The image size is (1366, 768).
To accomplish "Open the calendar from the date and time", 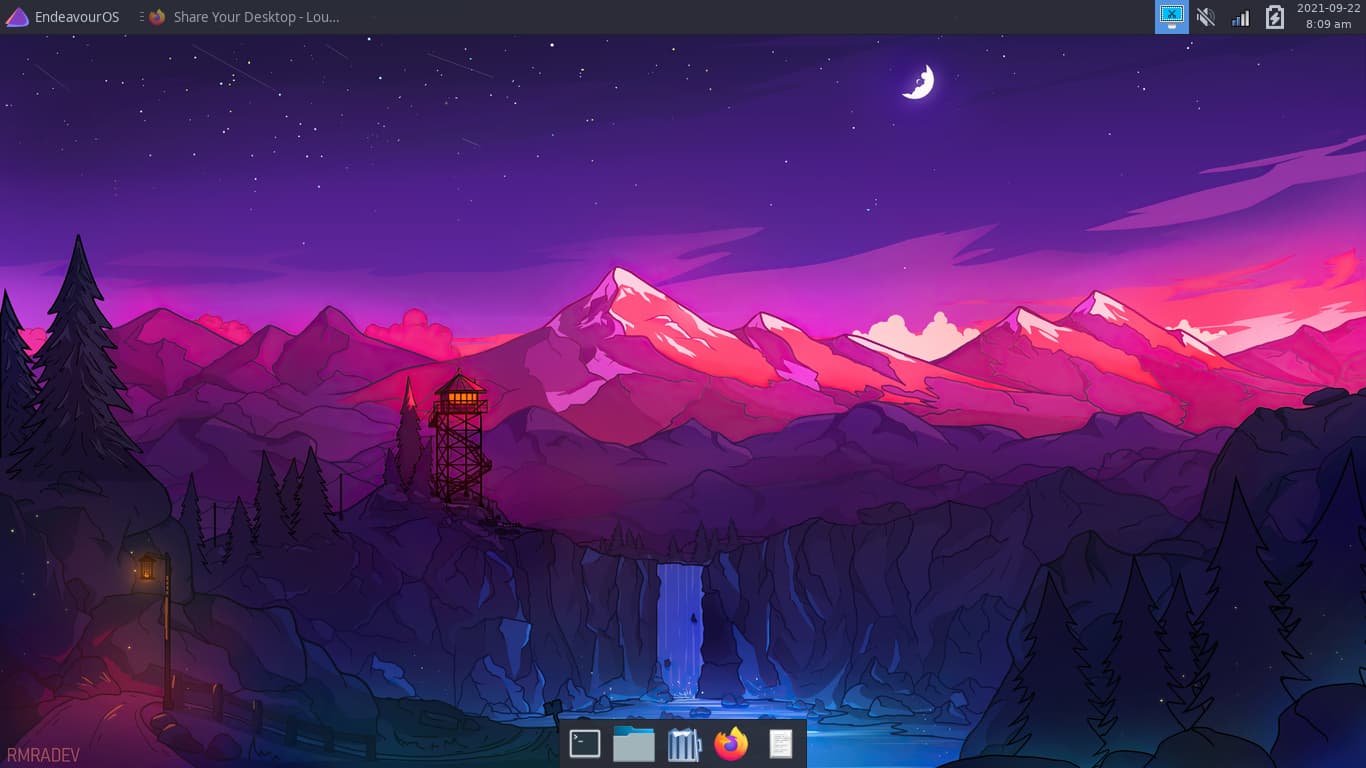I will [1328, 17].
